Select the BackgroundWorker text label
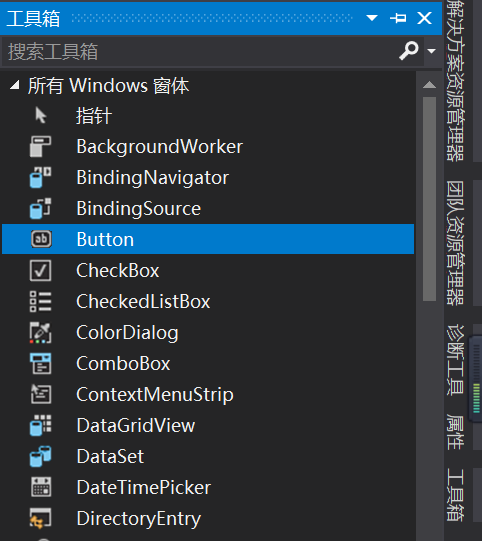The image size is (482, 541). [159, 147]
